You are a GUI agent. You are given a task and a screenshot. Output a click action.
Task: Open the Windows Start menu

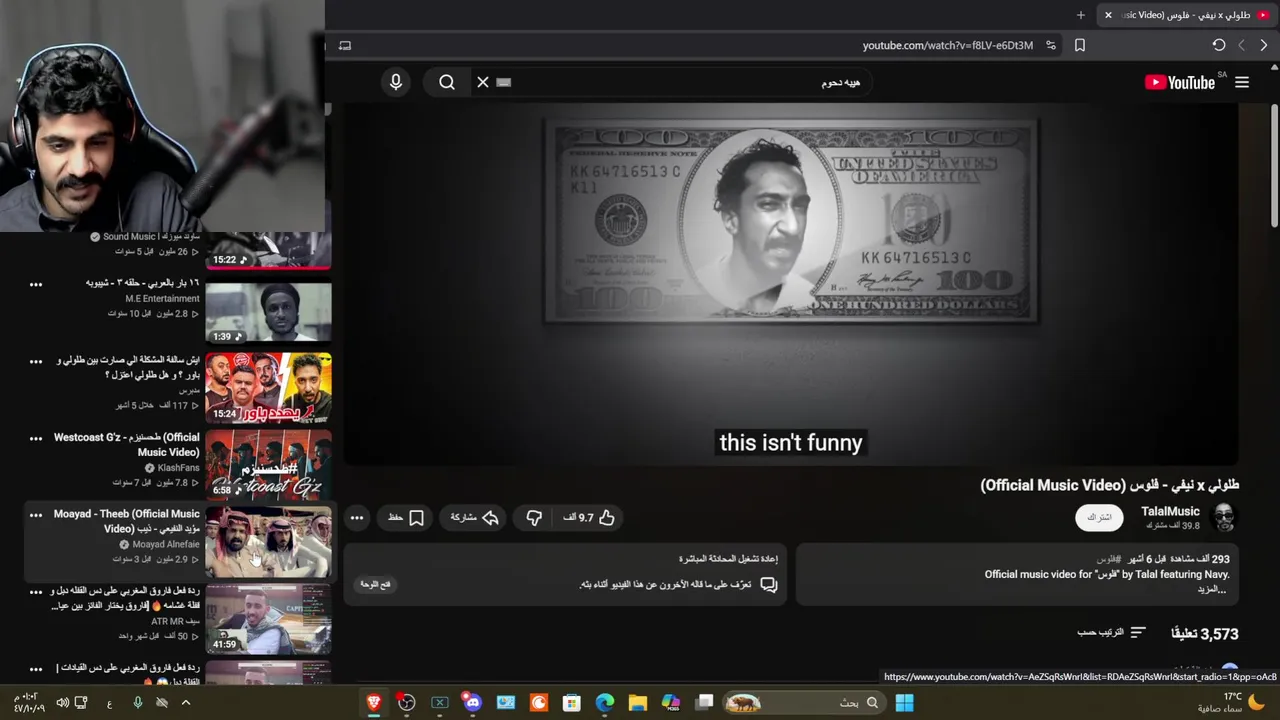904,703
